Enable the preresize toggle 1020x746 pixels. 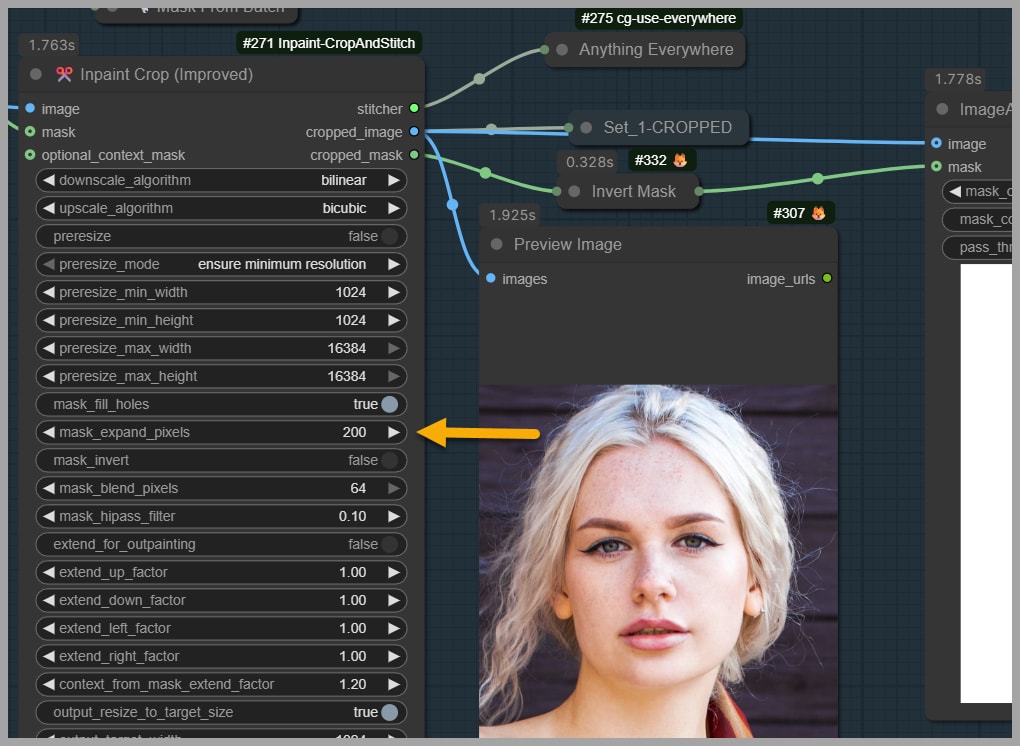(x=389, y=236)
